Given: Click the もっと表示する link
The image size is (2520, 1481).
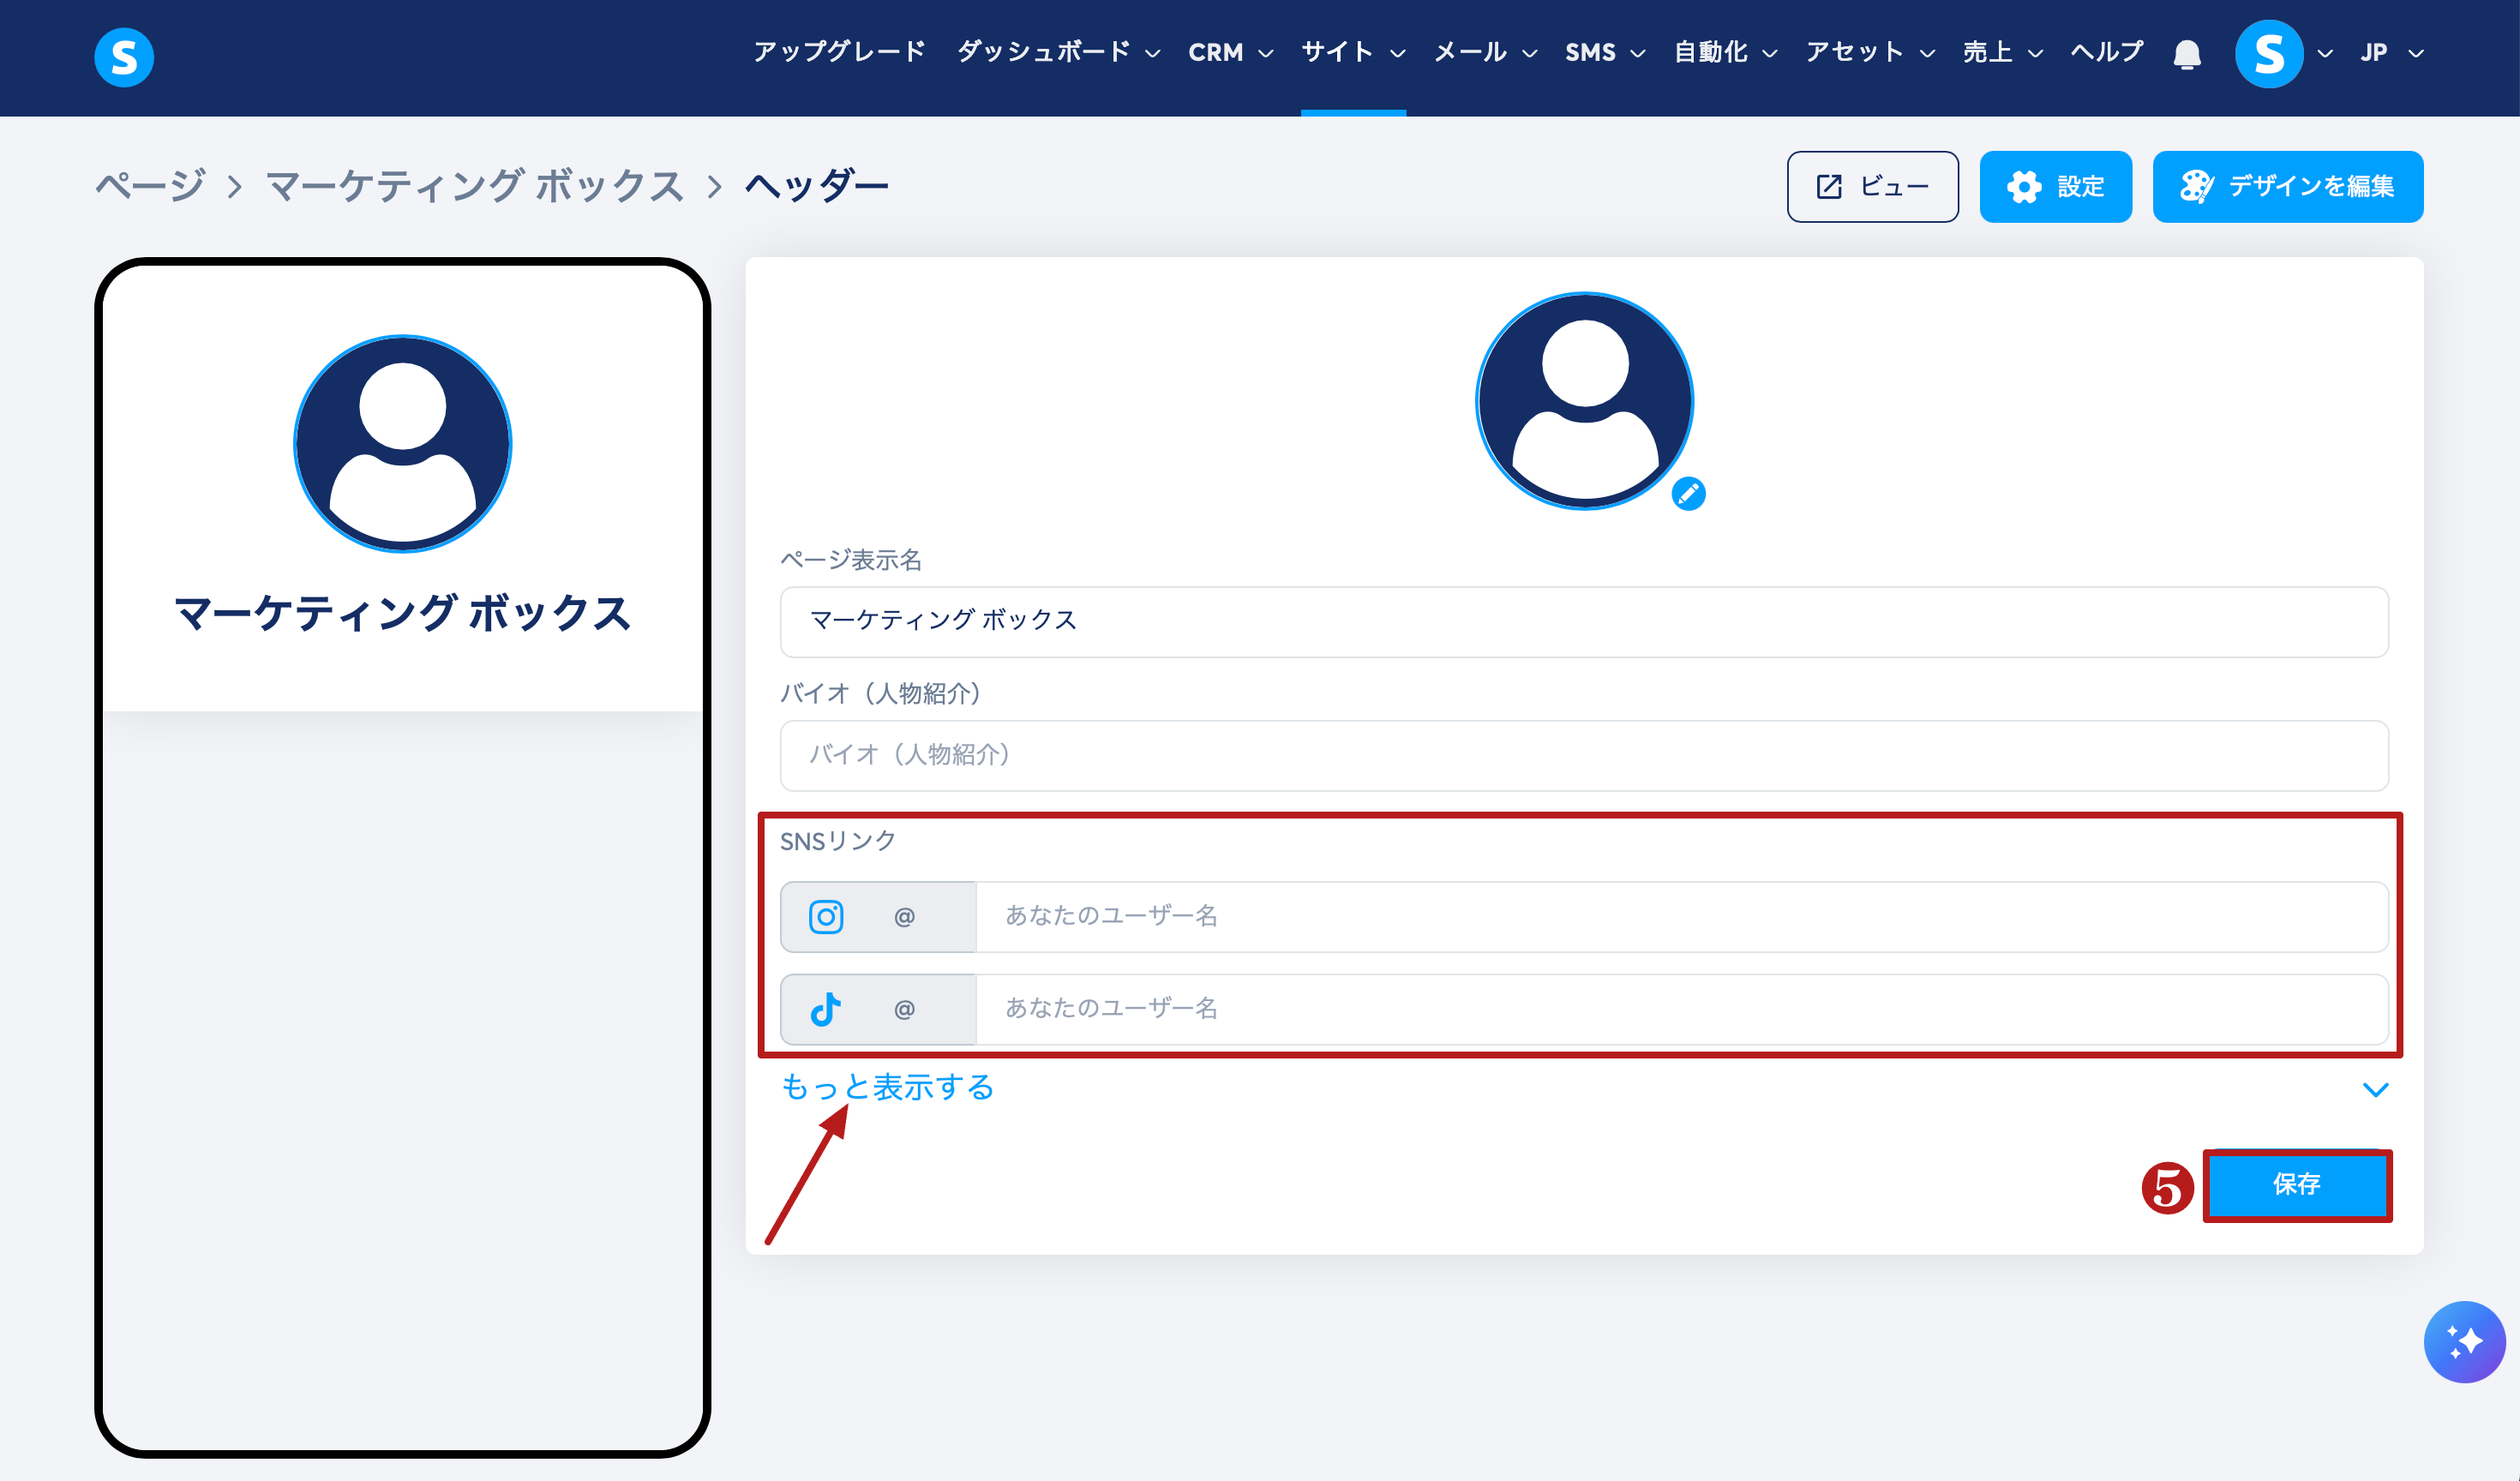Looking at the screenshot, I should pos(887,1087).
